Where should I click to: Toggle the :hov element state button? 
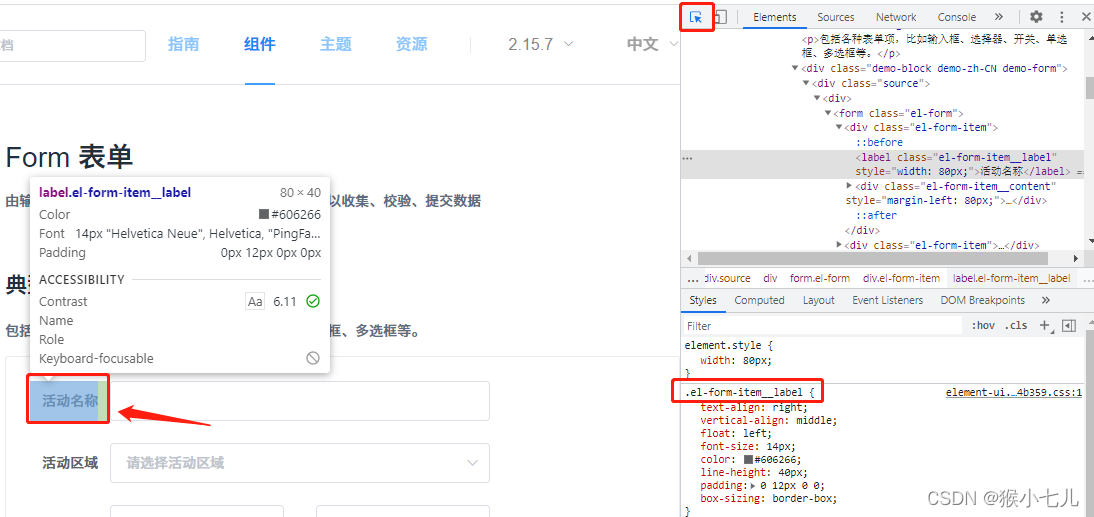point(983,326)
